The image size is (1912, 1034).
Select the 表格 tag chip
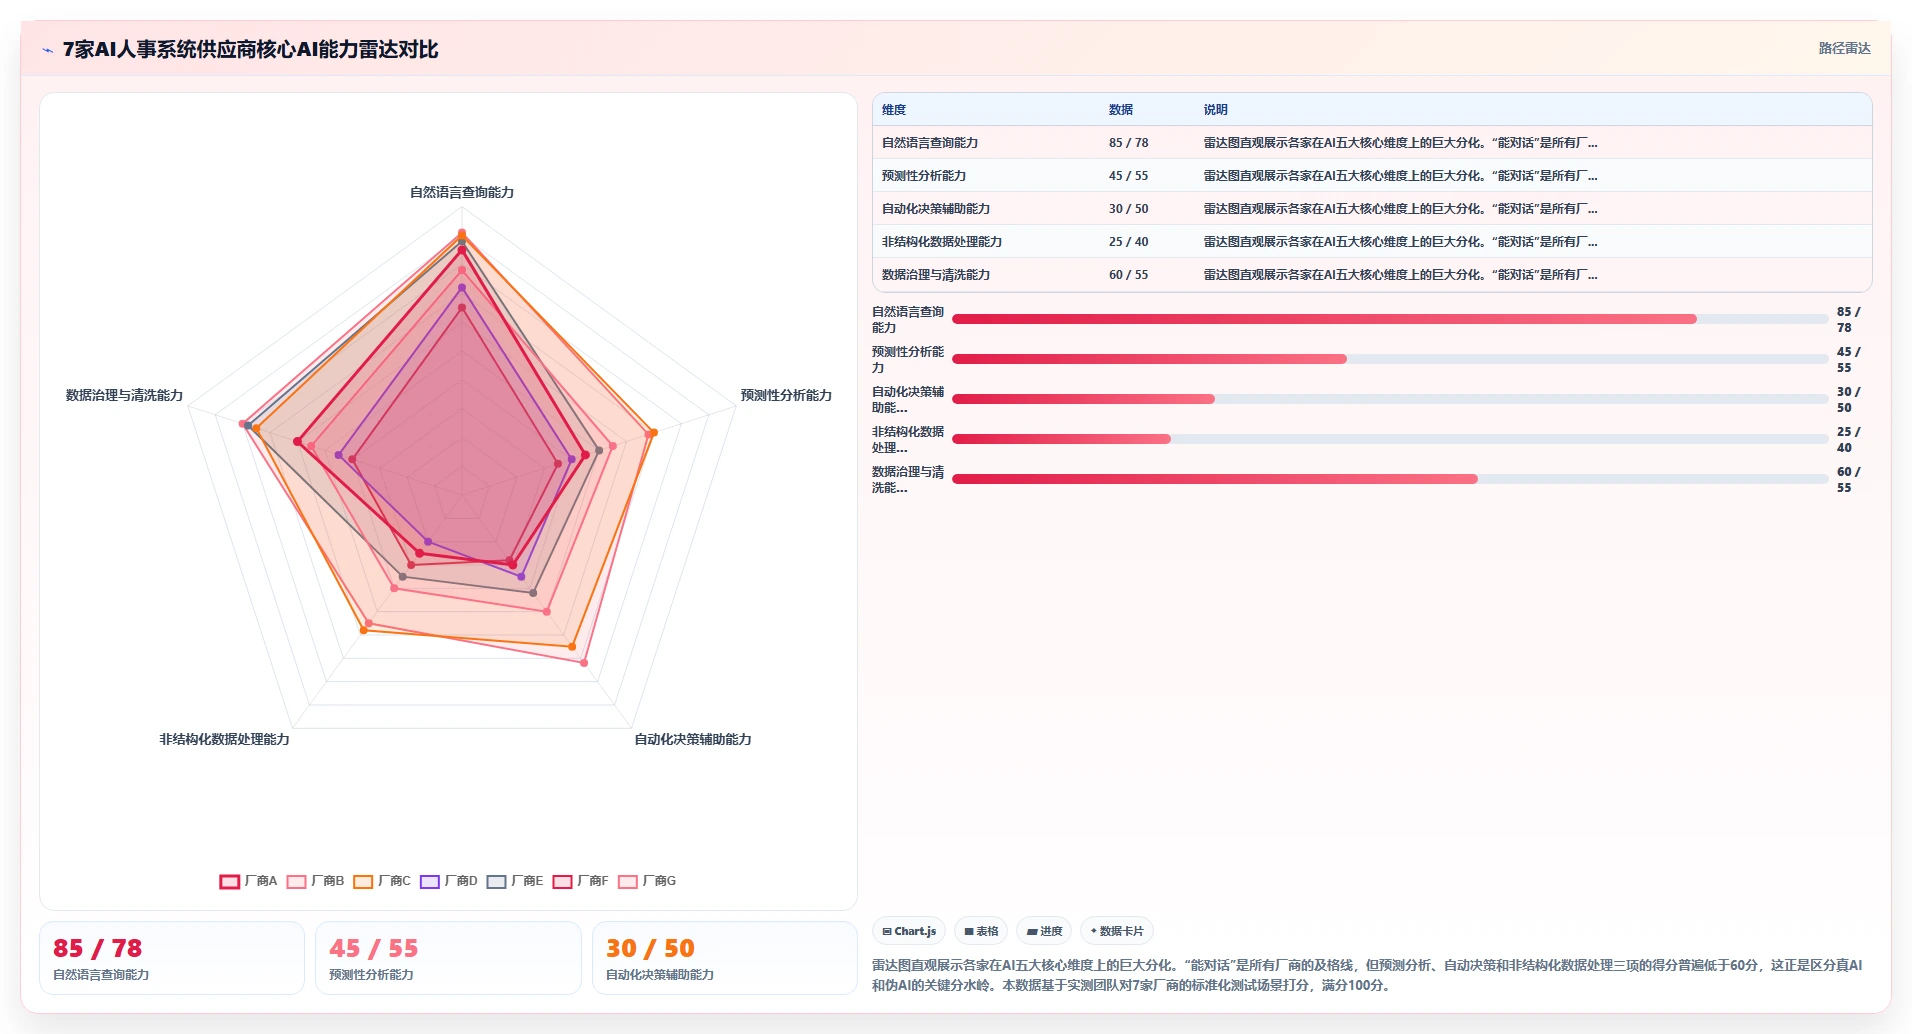pos(981,931)
